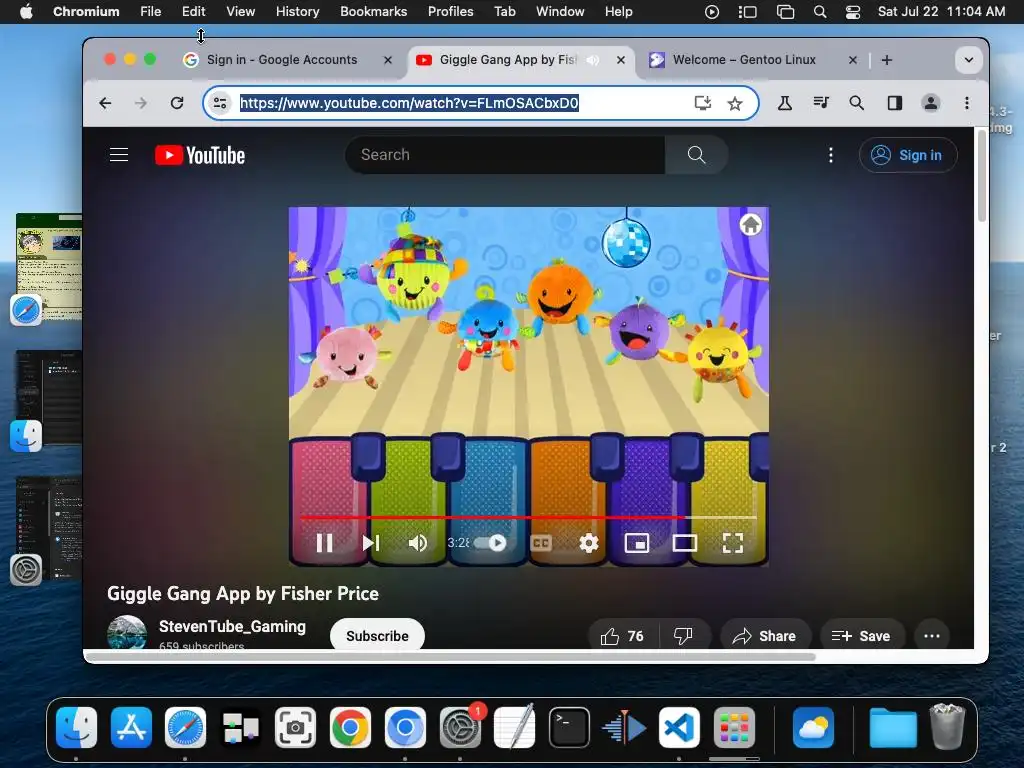Open video settings gear in player
This screenshot has height=768, width=1024.
pos(588,543)
